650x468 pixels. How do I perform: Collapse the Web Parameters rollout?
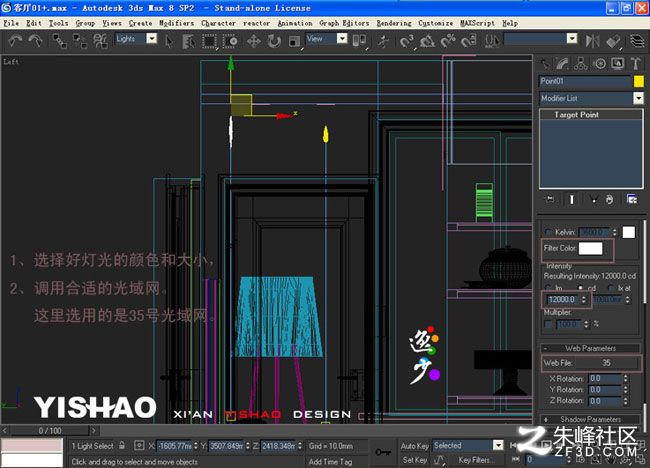click(x=590, y=348)
